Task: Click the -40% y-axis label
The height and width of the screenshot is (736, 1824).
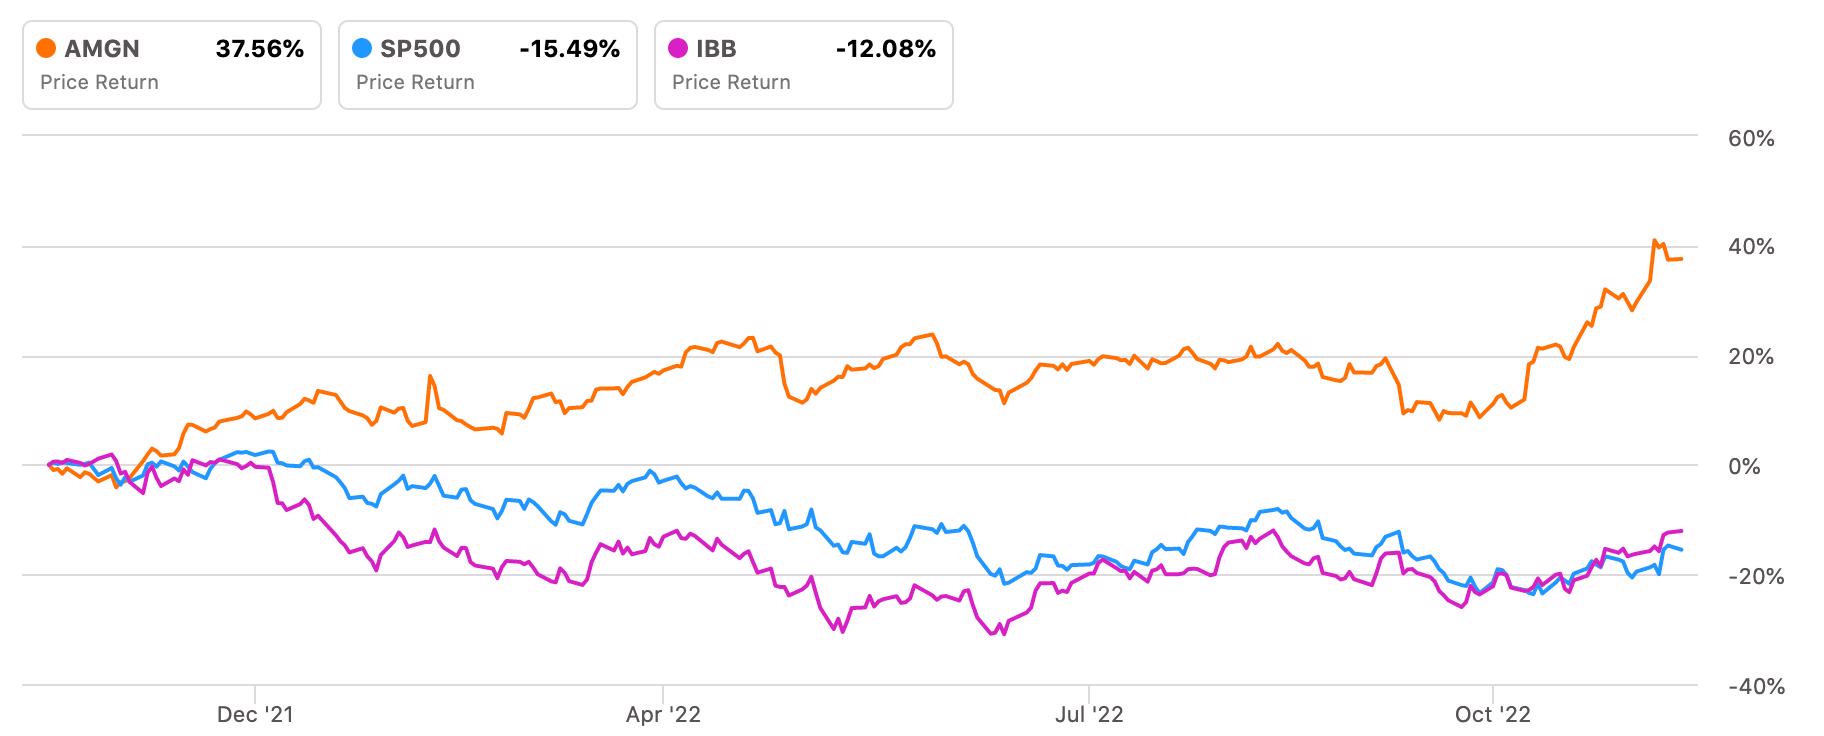Action: click(1756, 687)
